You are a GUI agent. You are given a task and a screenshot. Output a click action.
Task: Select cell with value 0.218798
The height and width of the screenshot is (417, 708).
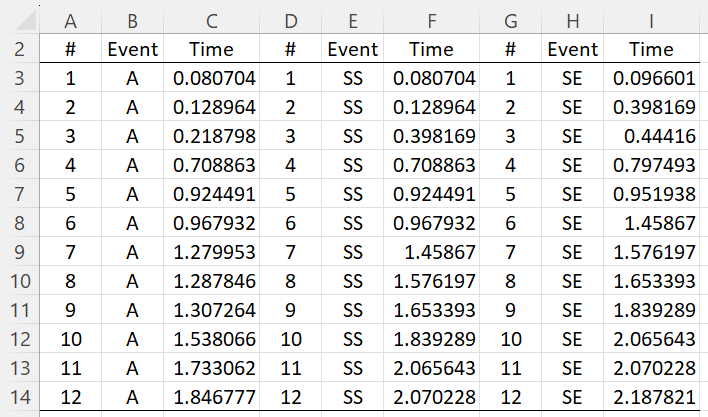point(212,136)
